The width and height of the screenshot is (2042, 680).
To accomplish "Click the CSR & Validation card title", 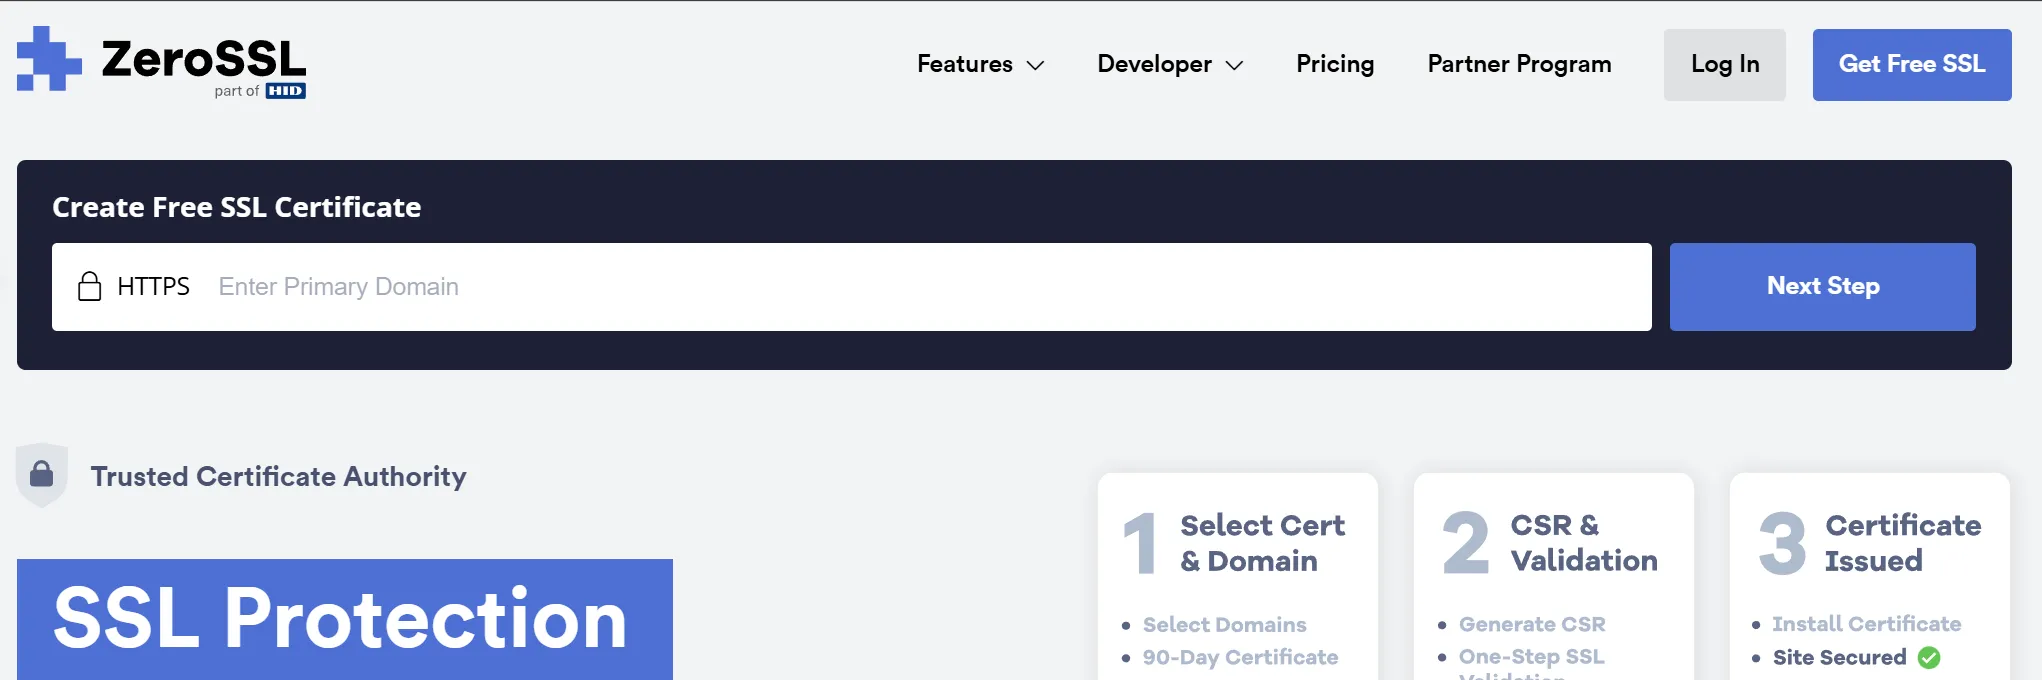I will pyautogui.click(x=1584, y=543).
